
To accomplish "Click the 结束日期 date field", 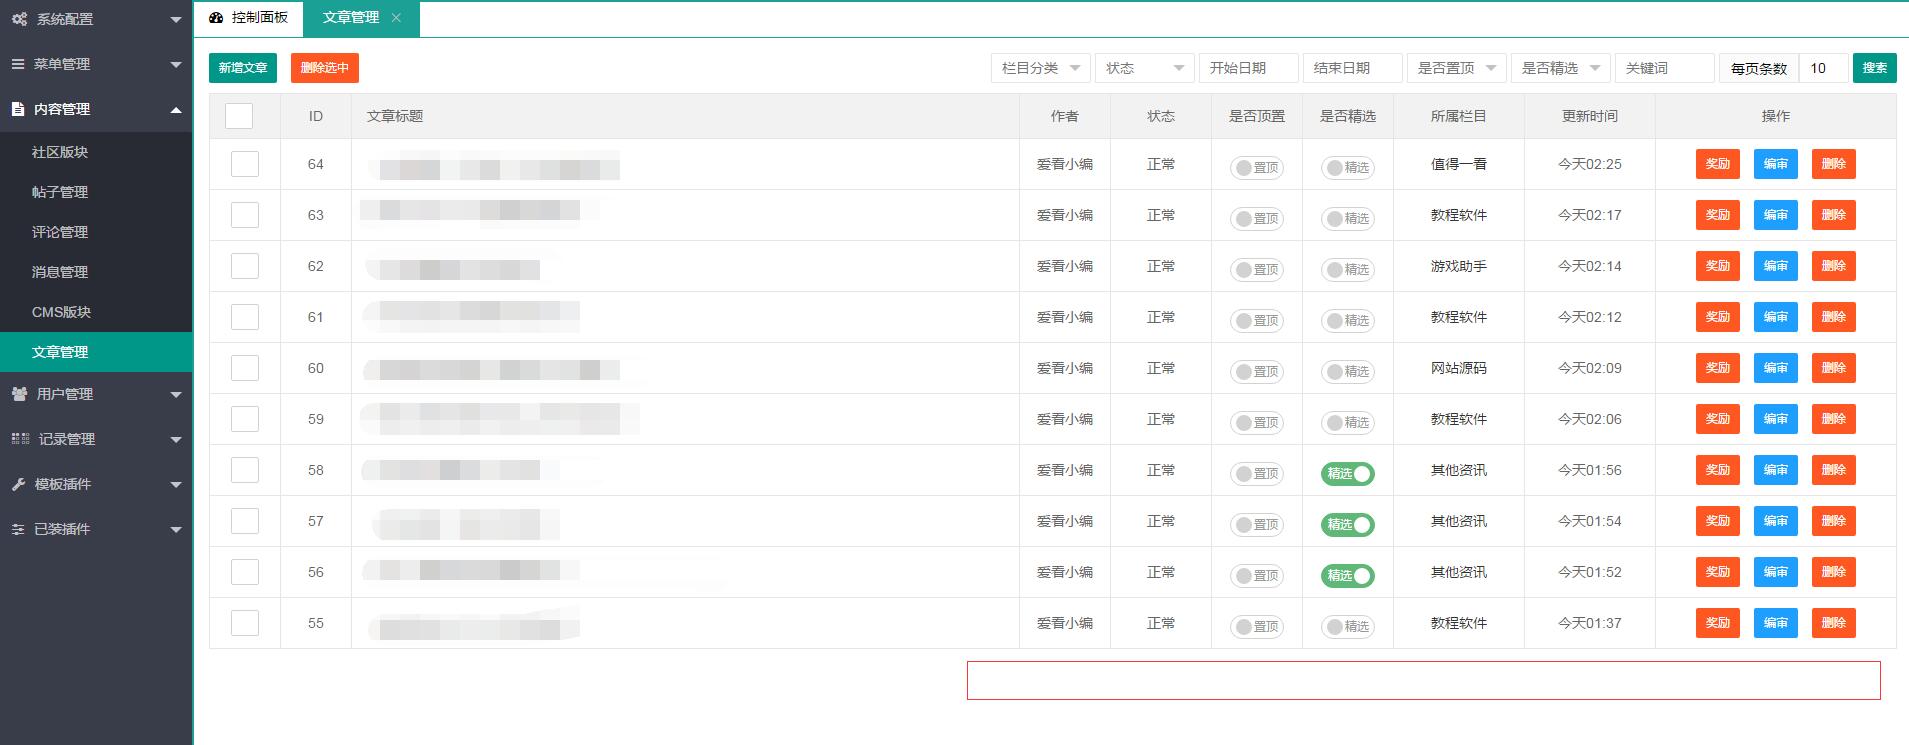I will point(1353,68).
